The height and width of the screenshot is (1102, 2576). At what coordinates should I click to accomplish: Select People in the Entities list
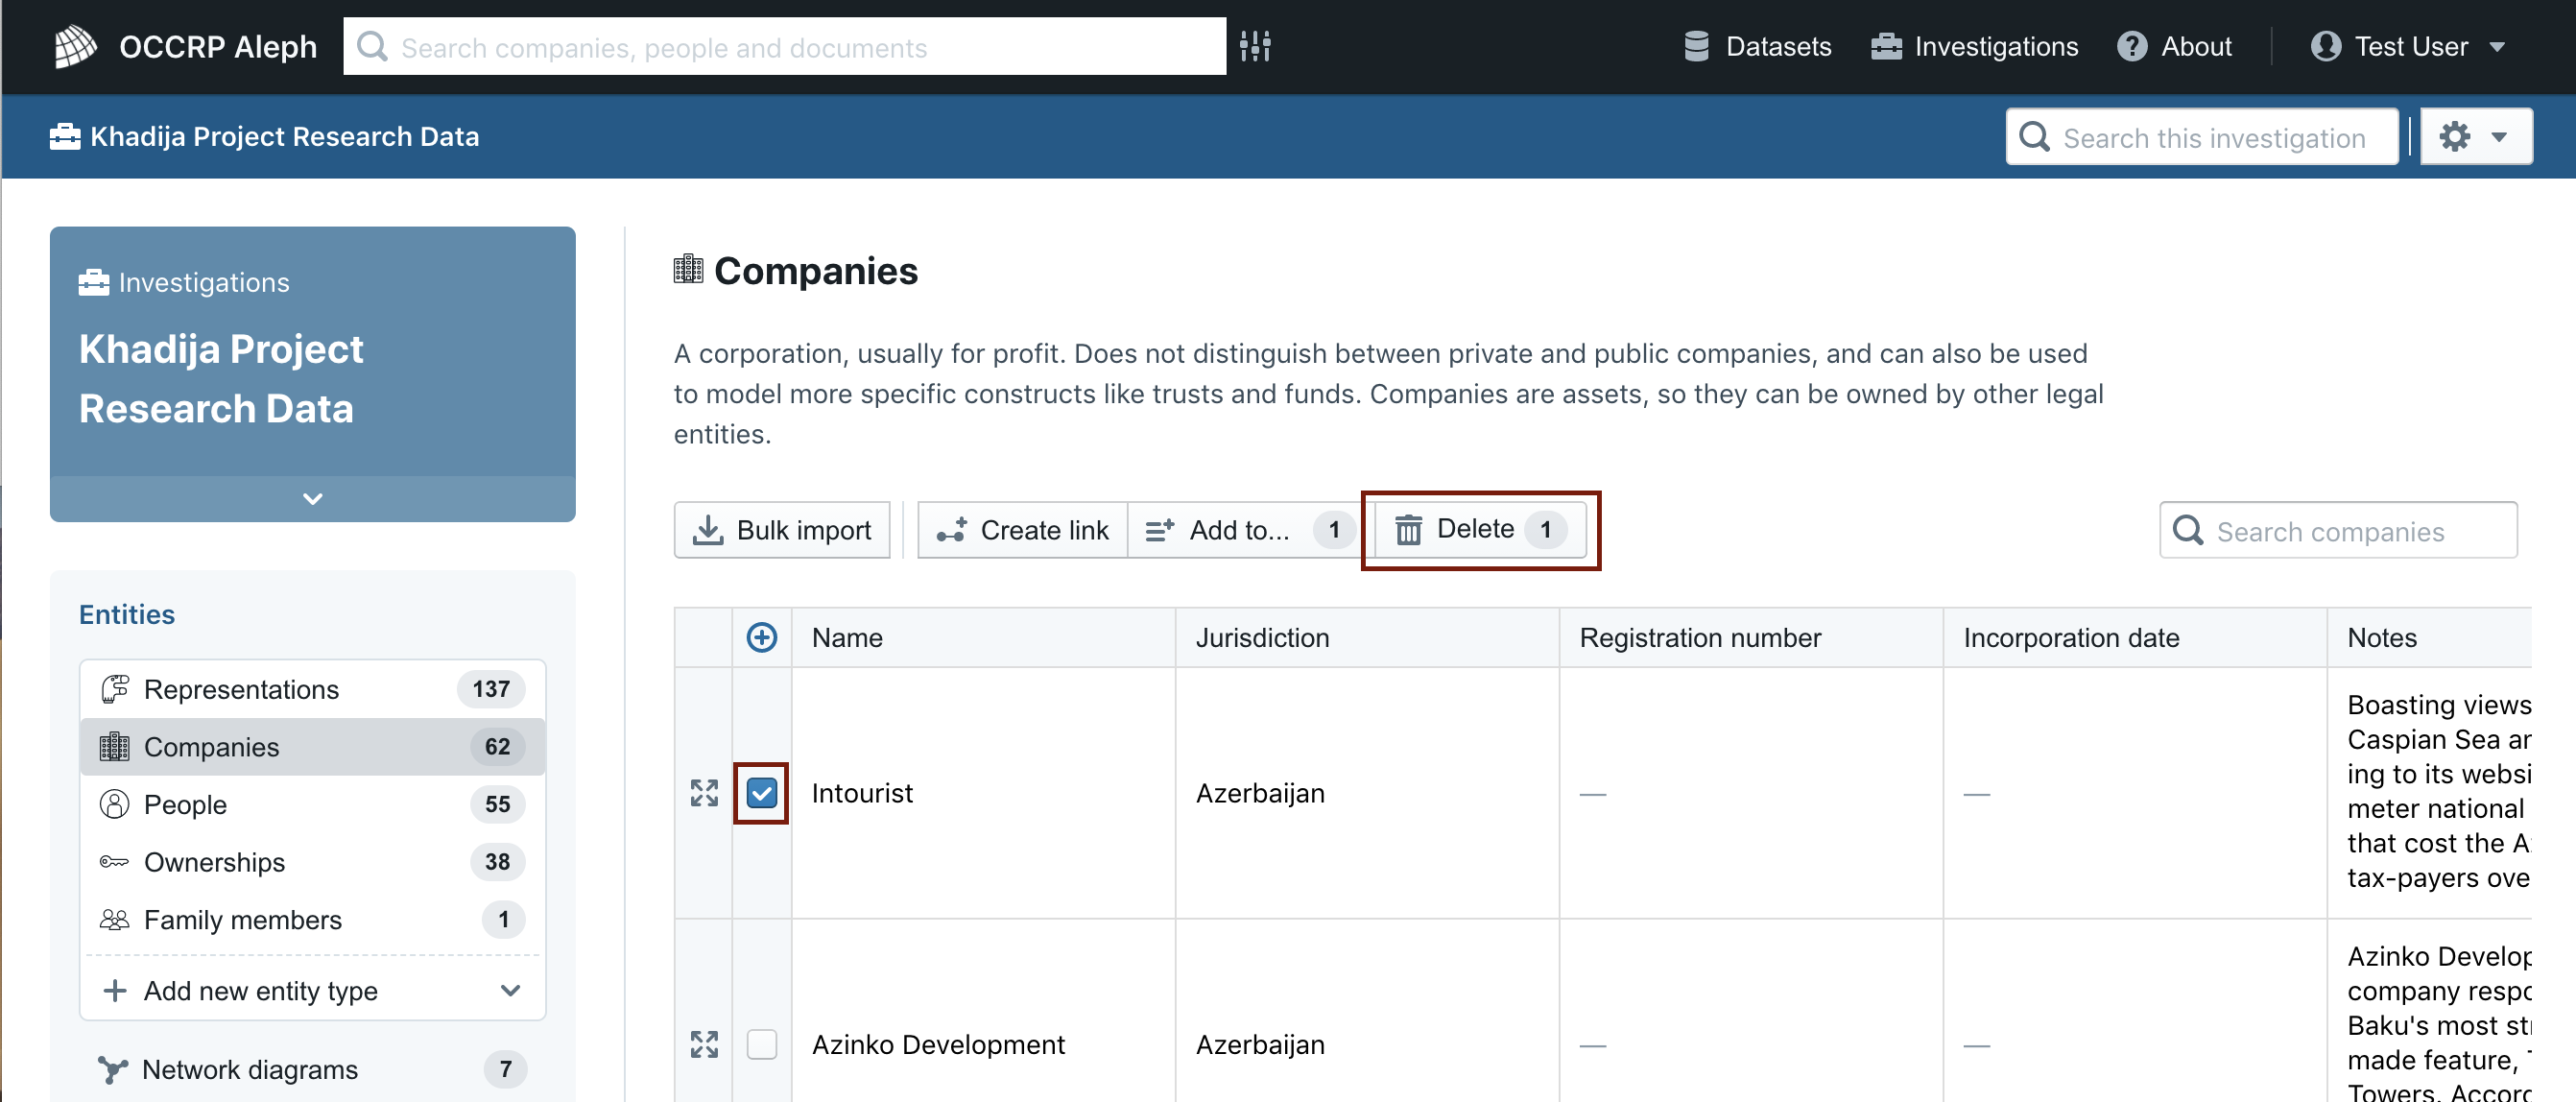tap(312, 804)
